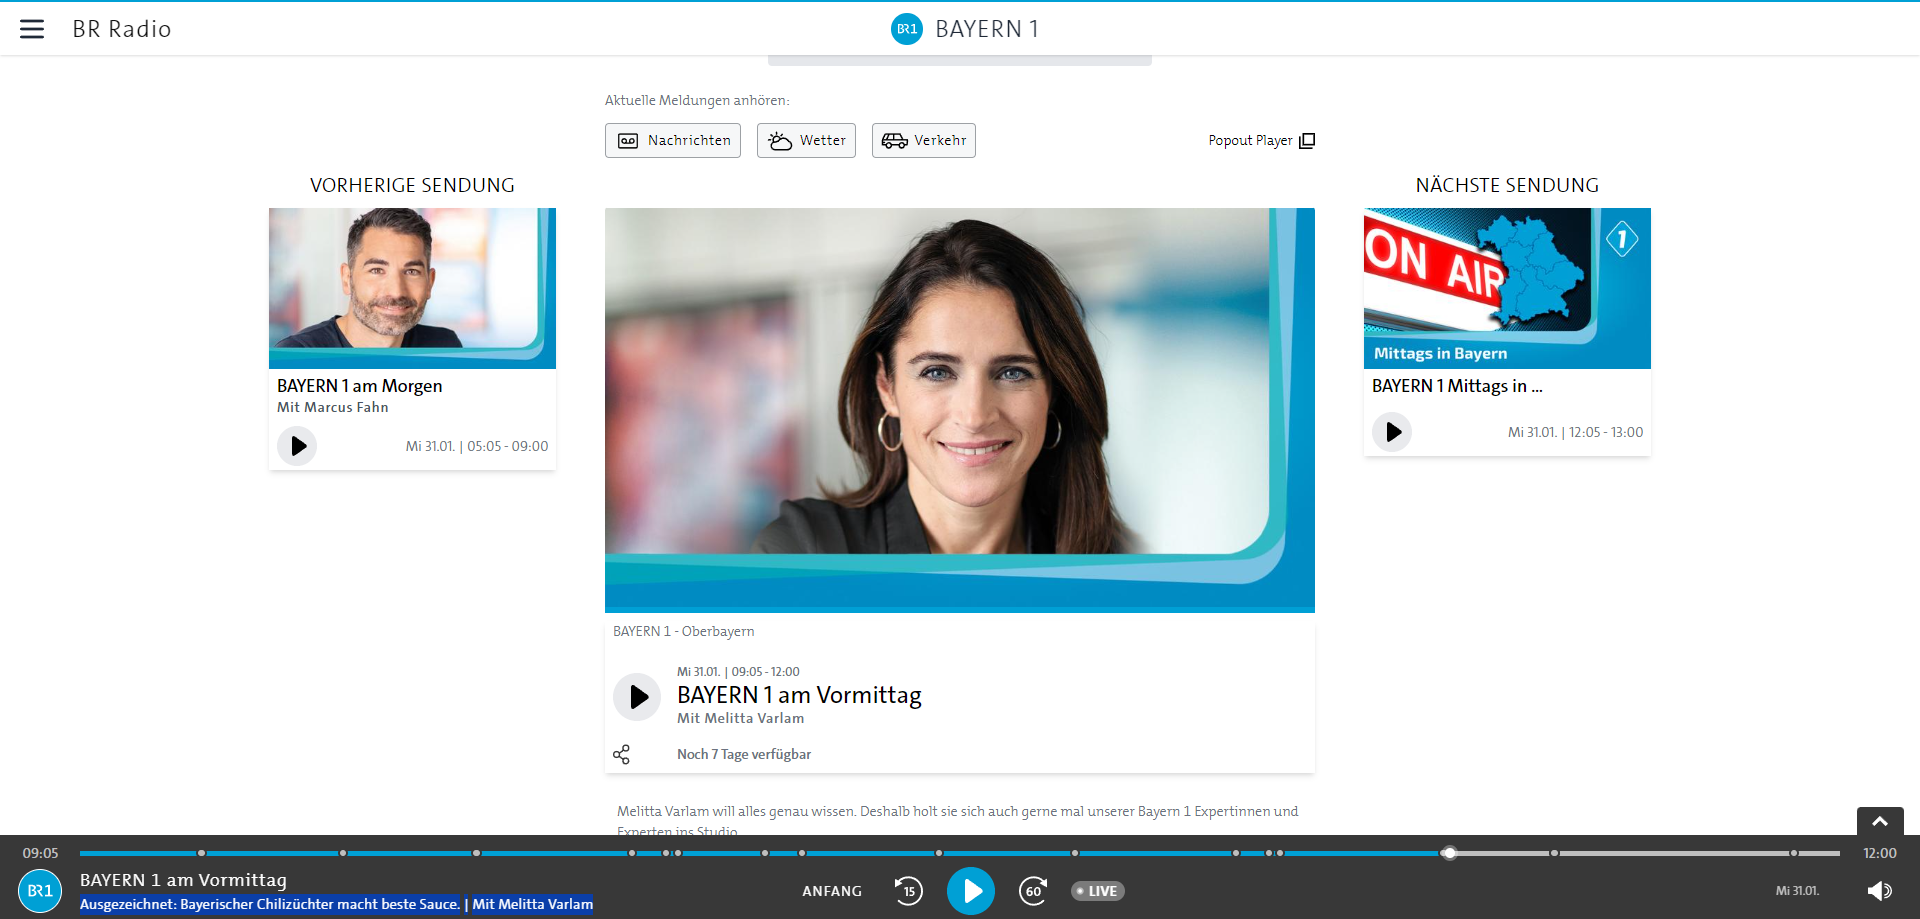The image size is (1920, 919).
Task: Switch to LIVE playback
Action: click(x=1097, y=891)
